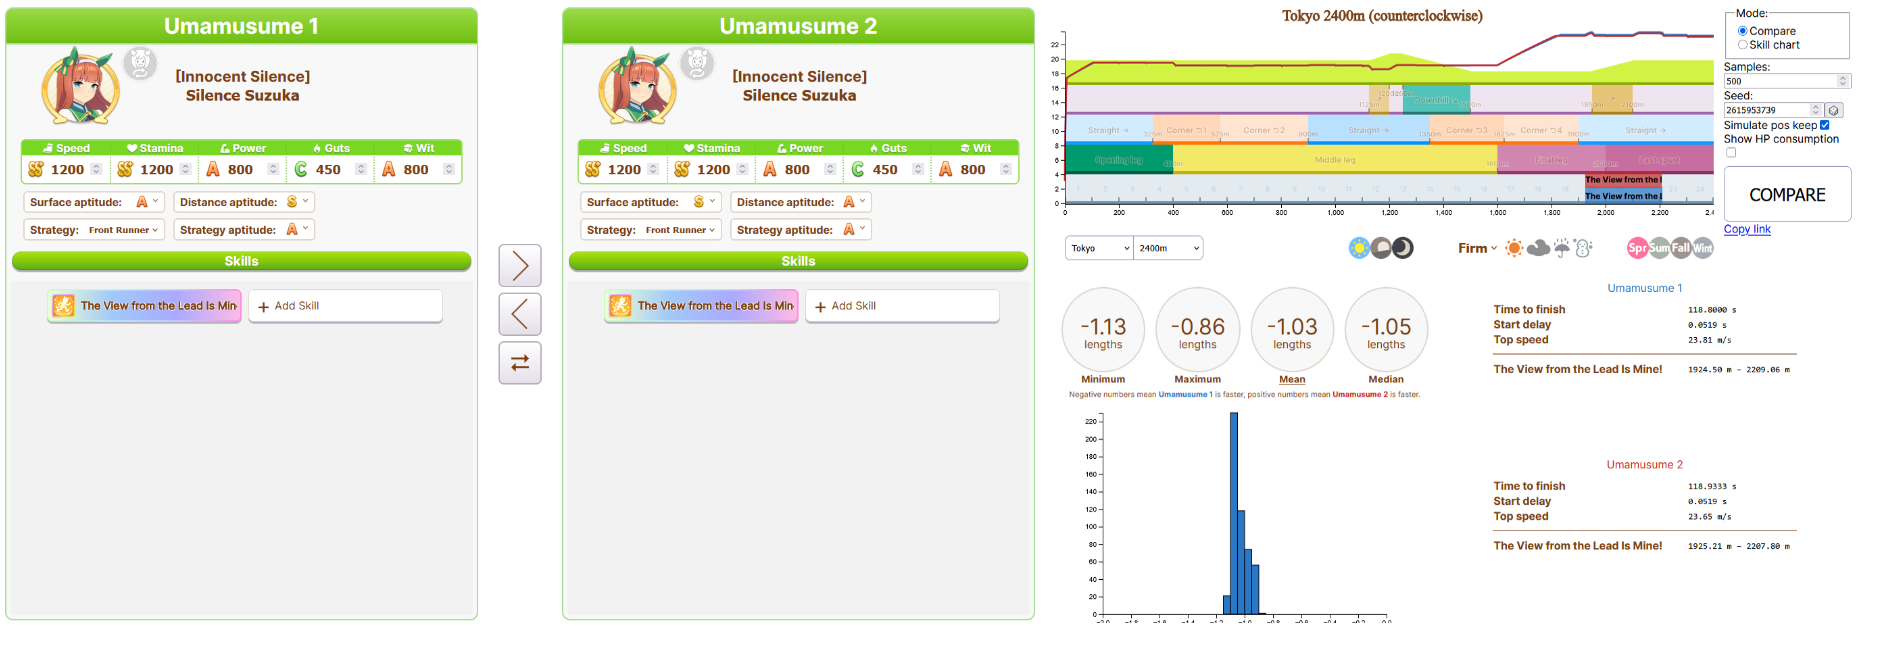Click Umamusume 2 View from the Lead skill

pyautogui.click(x=702, y=306)
